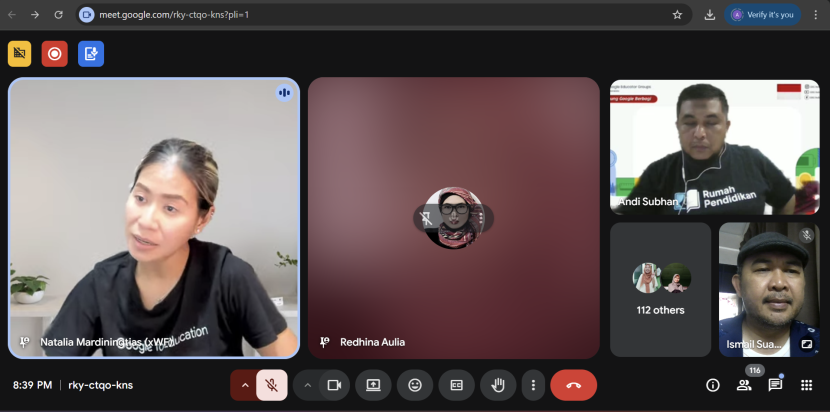Click the Verify it's you profile button
The width and height of the screenshot is (830, 412).
click(764, 15)
